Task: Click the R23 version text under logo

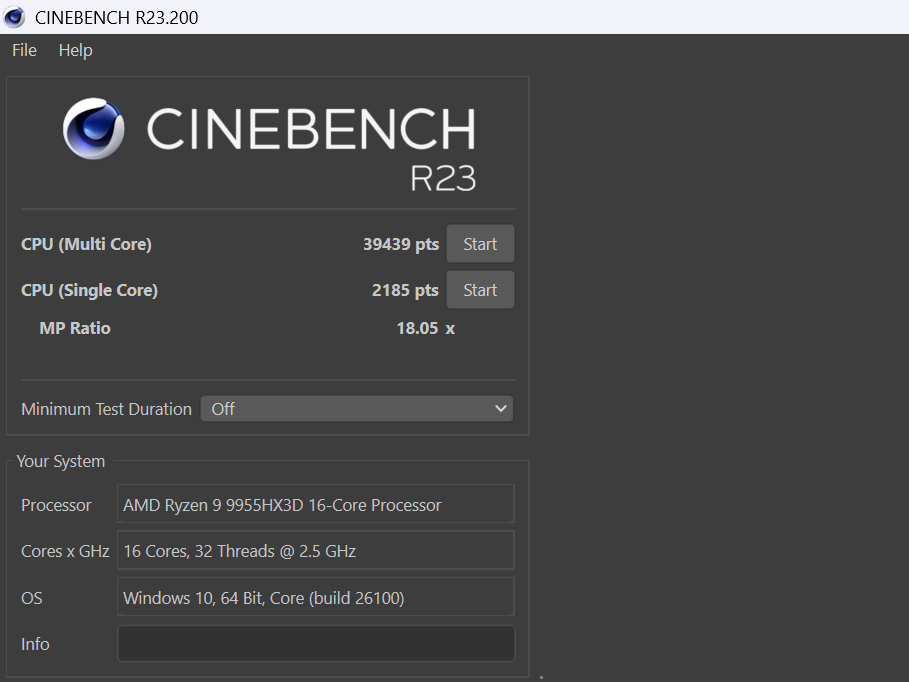Action: pos(443,178)
